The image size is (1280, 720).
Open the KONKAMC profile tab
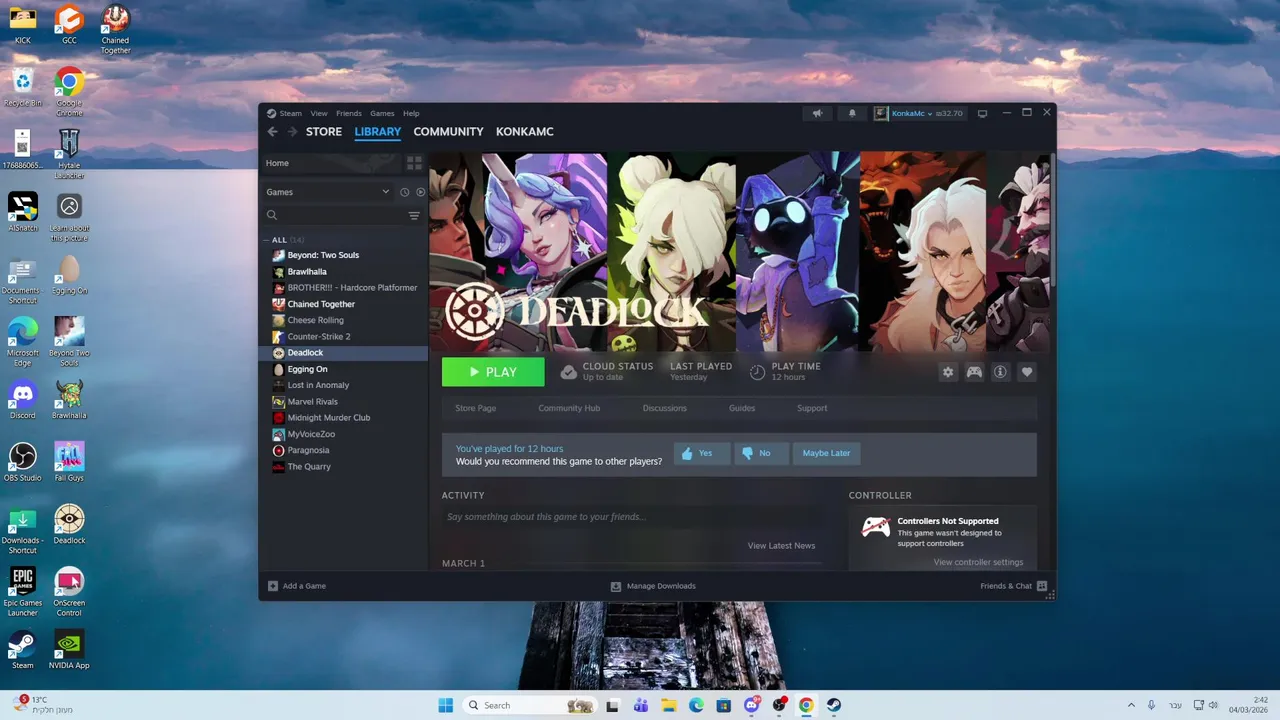click(x=525, y=132)
